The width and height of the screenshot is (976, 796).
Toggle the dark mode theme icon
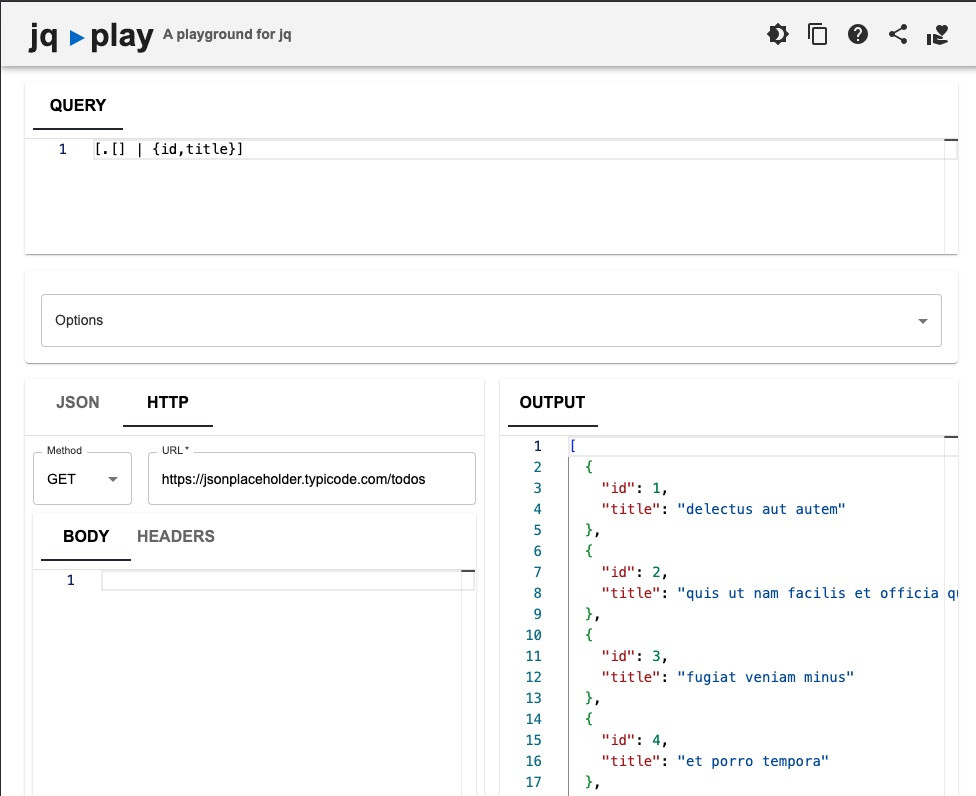[777, 35]
